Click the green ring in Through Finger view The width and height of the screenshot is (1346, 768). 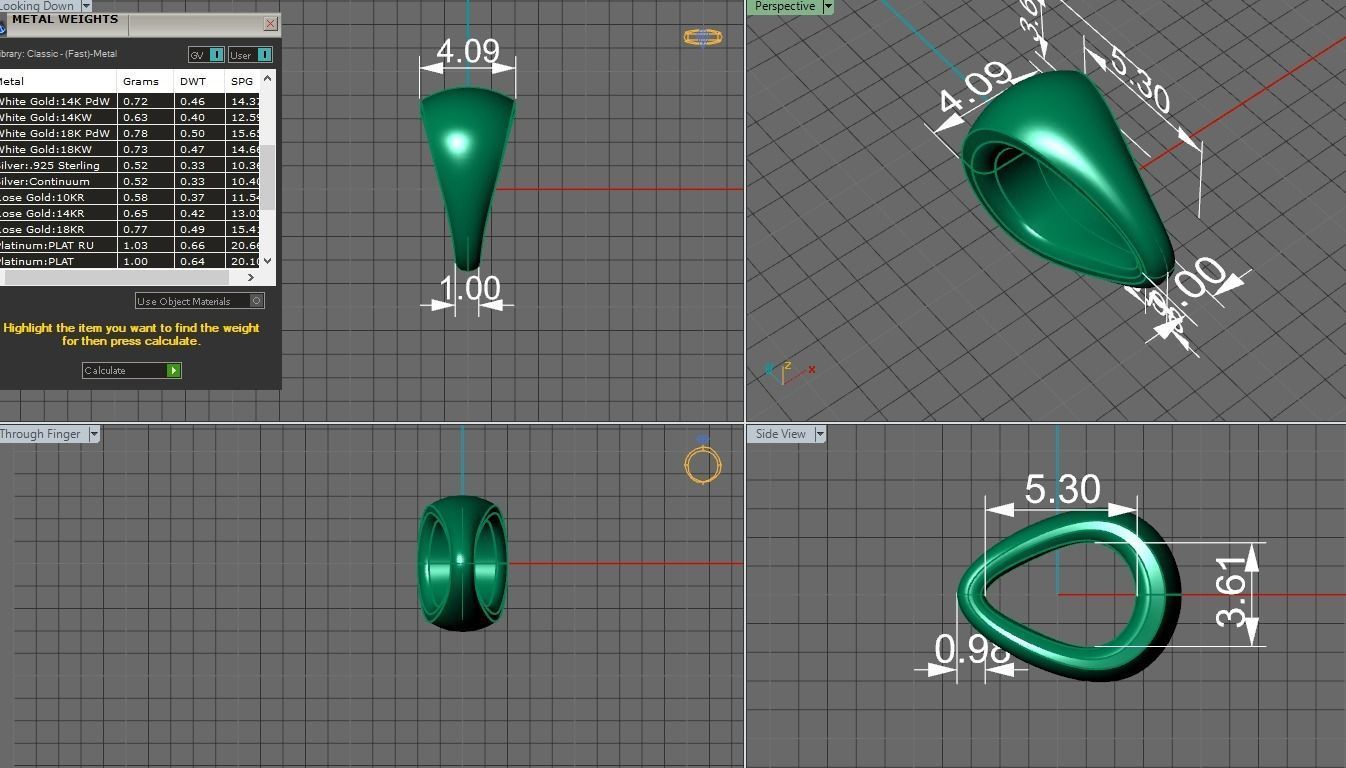coord(462,563)
